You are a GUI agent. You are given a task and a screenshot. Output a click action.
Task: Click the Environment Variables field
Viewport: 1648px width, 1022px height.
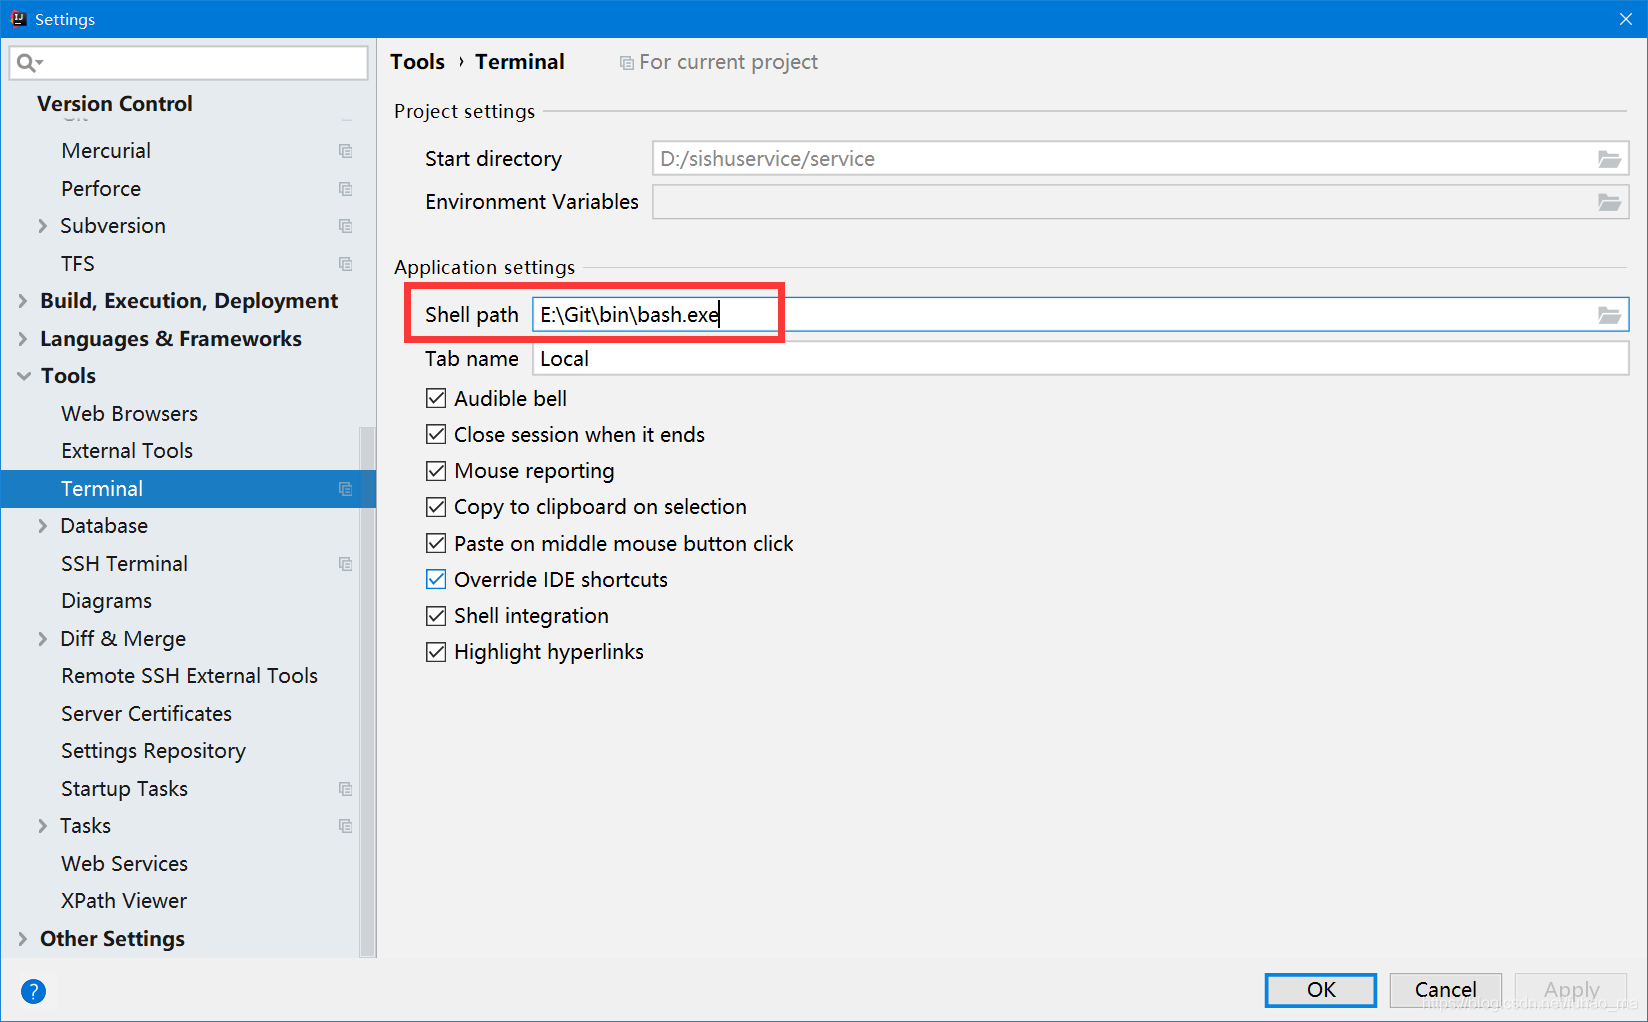(1141, 202)
